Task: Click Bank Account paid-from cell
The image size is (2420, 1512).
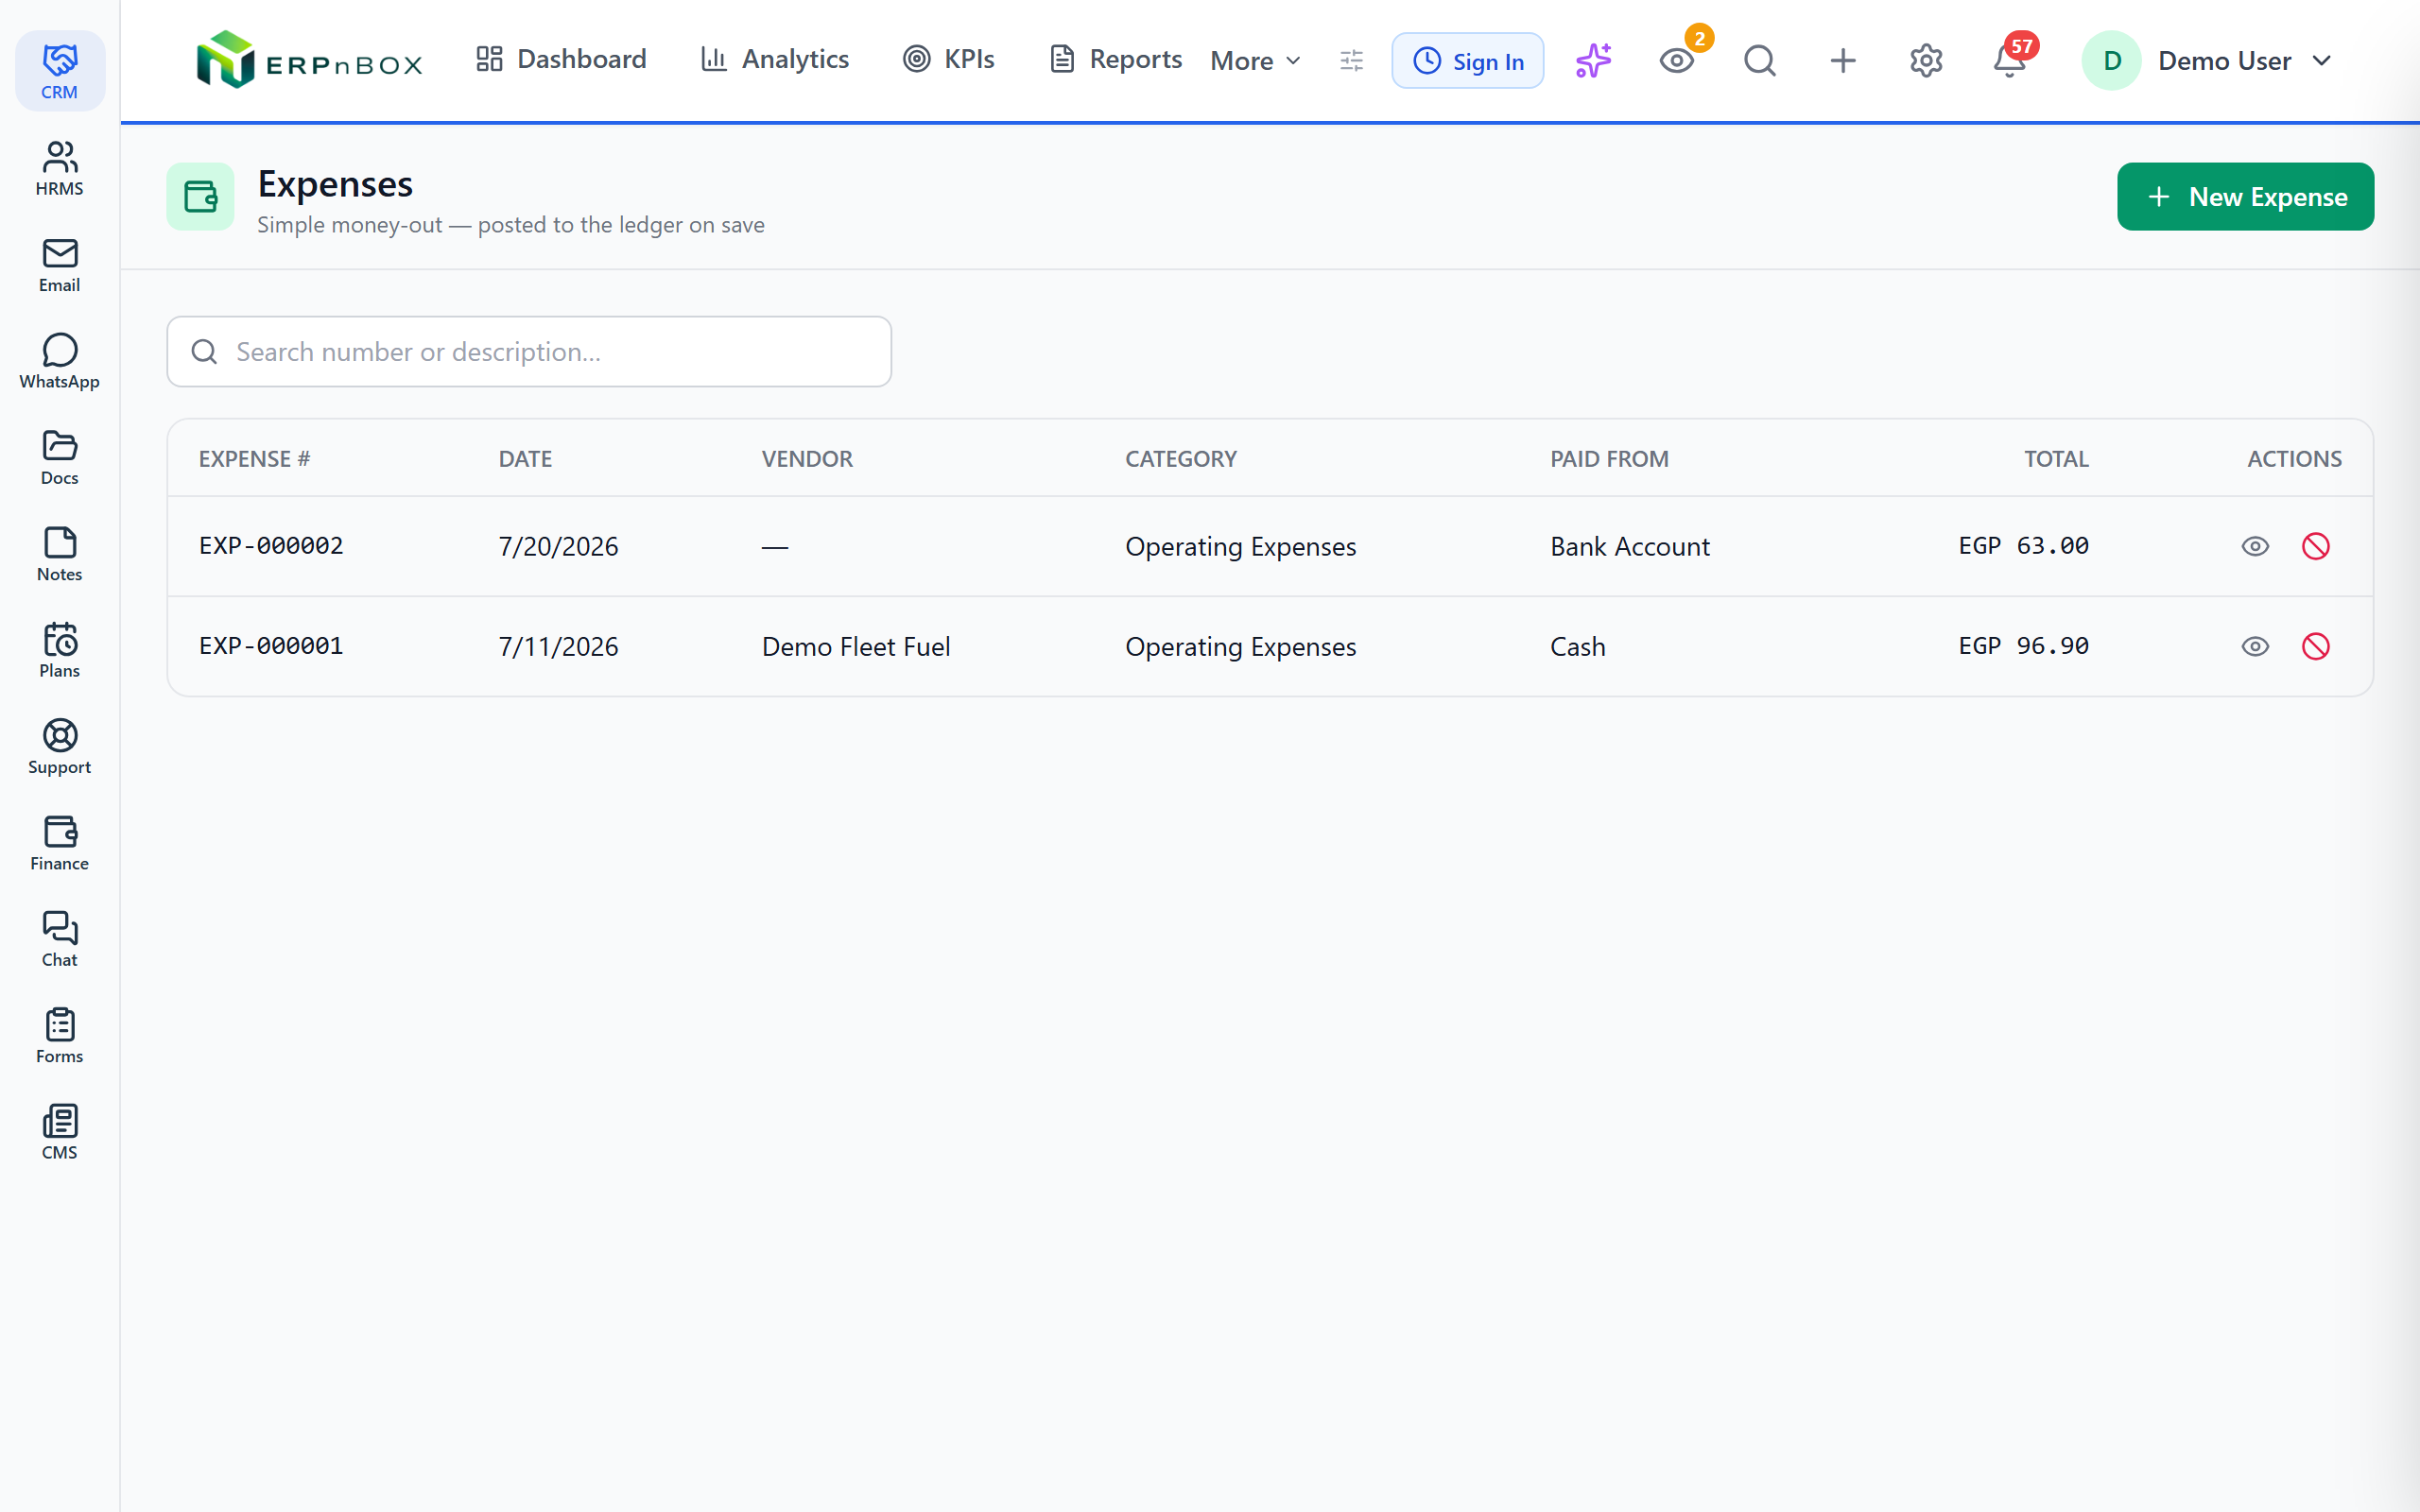Action: pos(1630,547)
